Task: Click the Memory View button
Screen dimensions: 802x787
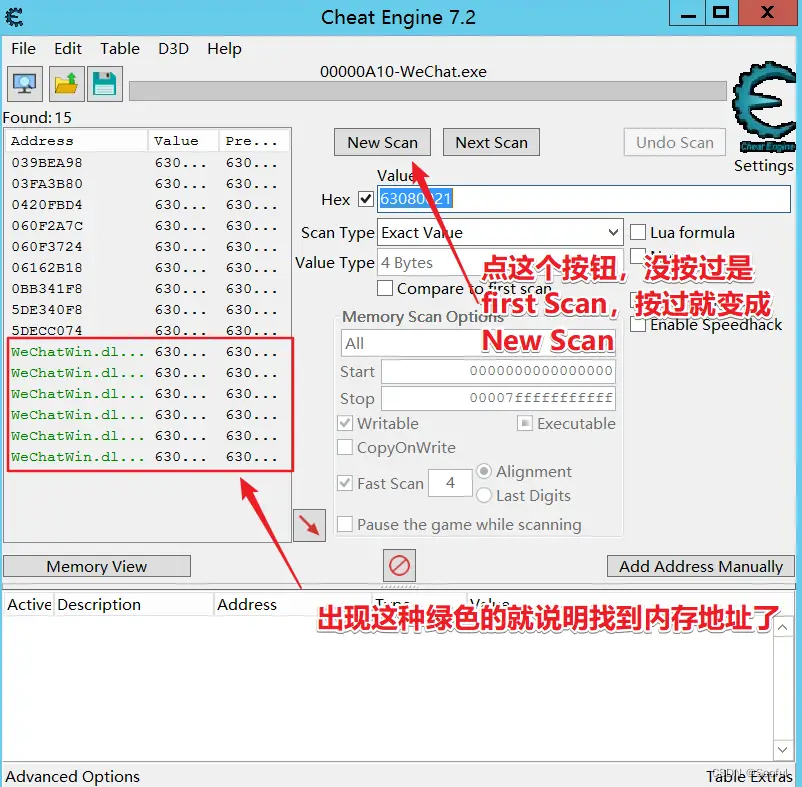Action: coord(96,566)
